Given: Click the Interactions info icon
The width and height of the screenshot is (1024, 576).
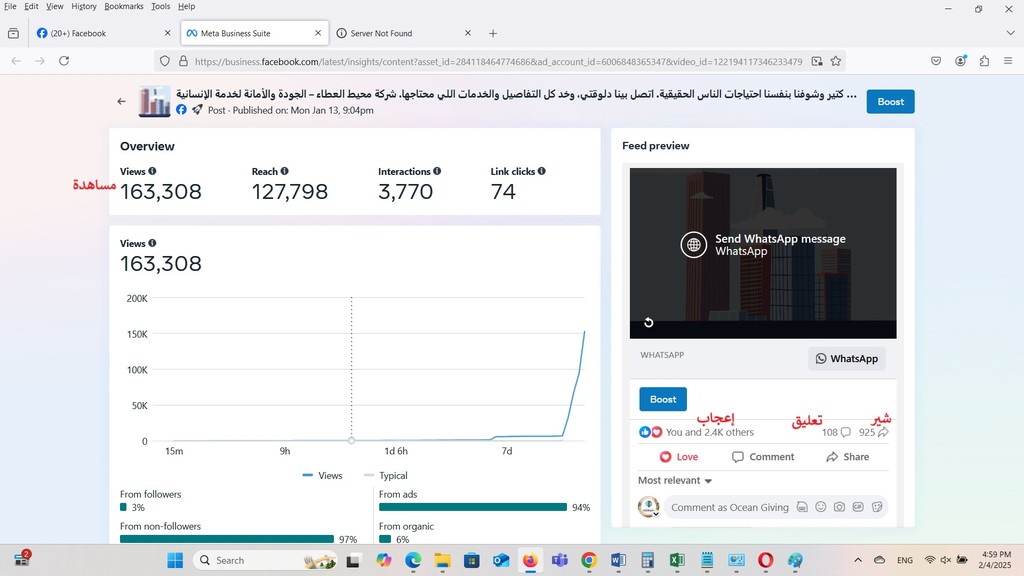Looking at the screenshot, I should [x=437, y=171].
